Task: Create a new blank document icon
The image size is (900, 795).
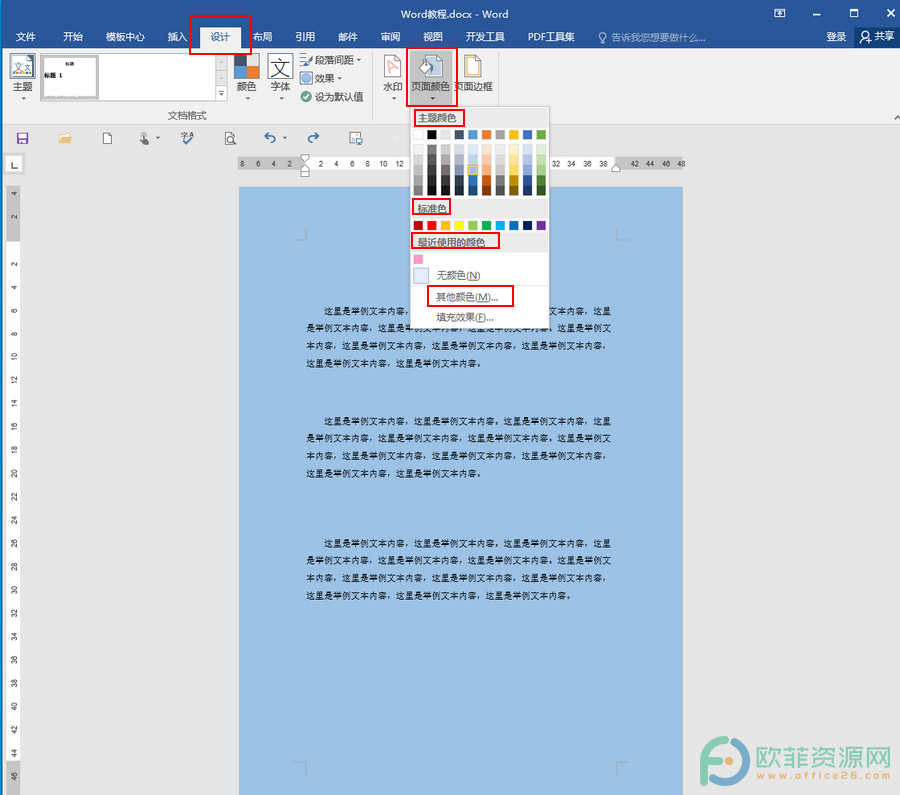Action: pos(107,138)
